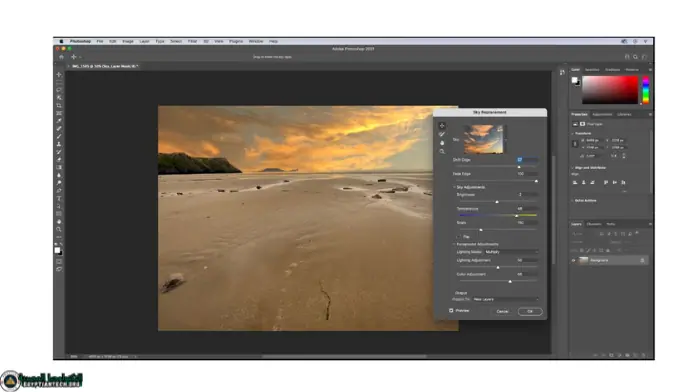Open the search icon at top right

point(636,57)
